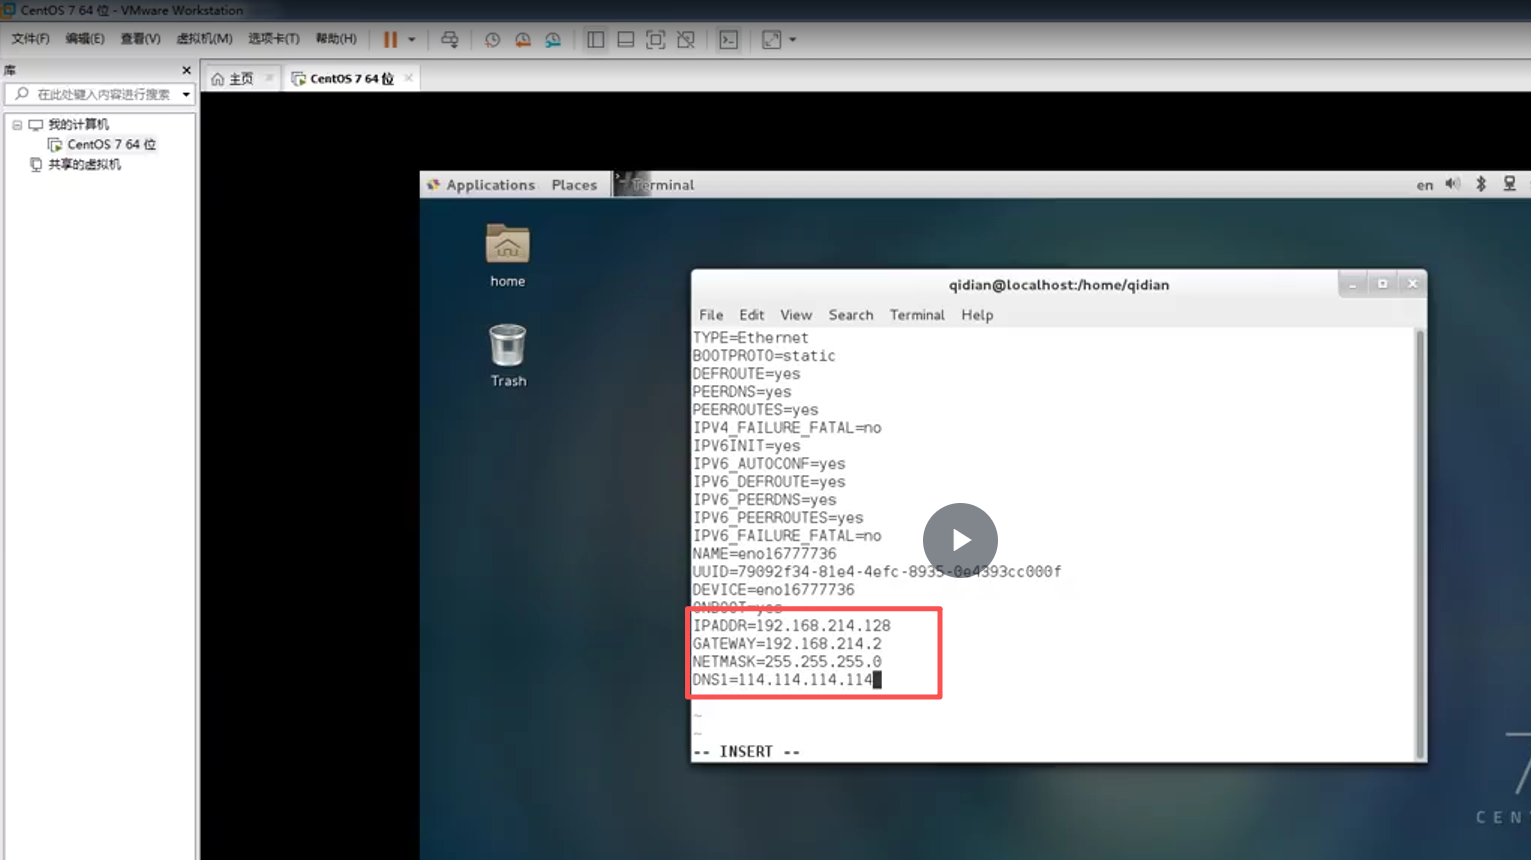
Task: Open the 虚拟机(M) menu
Action: (206, 39)
